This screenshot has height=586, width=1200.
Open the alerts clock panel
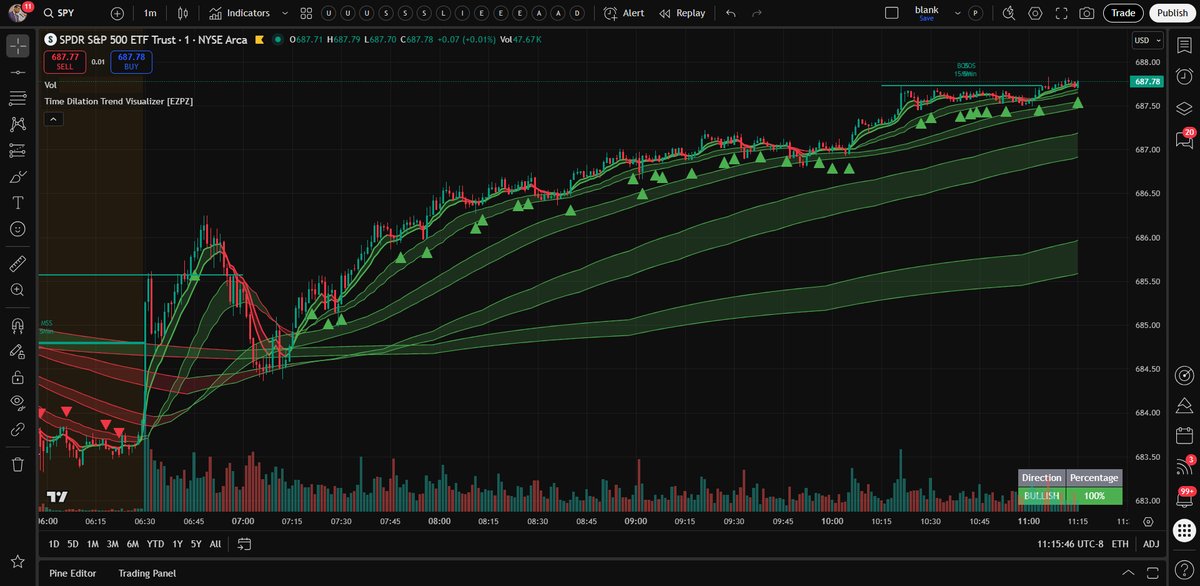point(1185,77)
